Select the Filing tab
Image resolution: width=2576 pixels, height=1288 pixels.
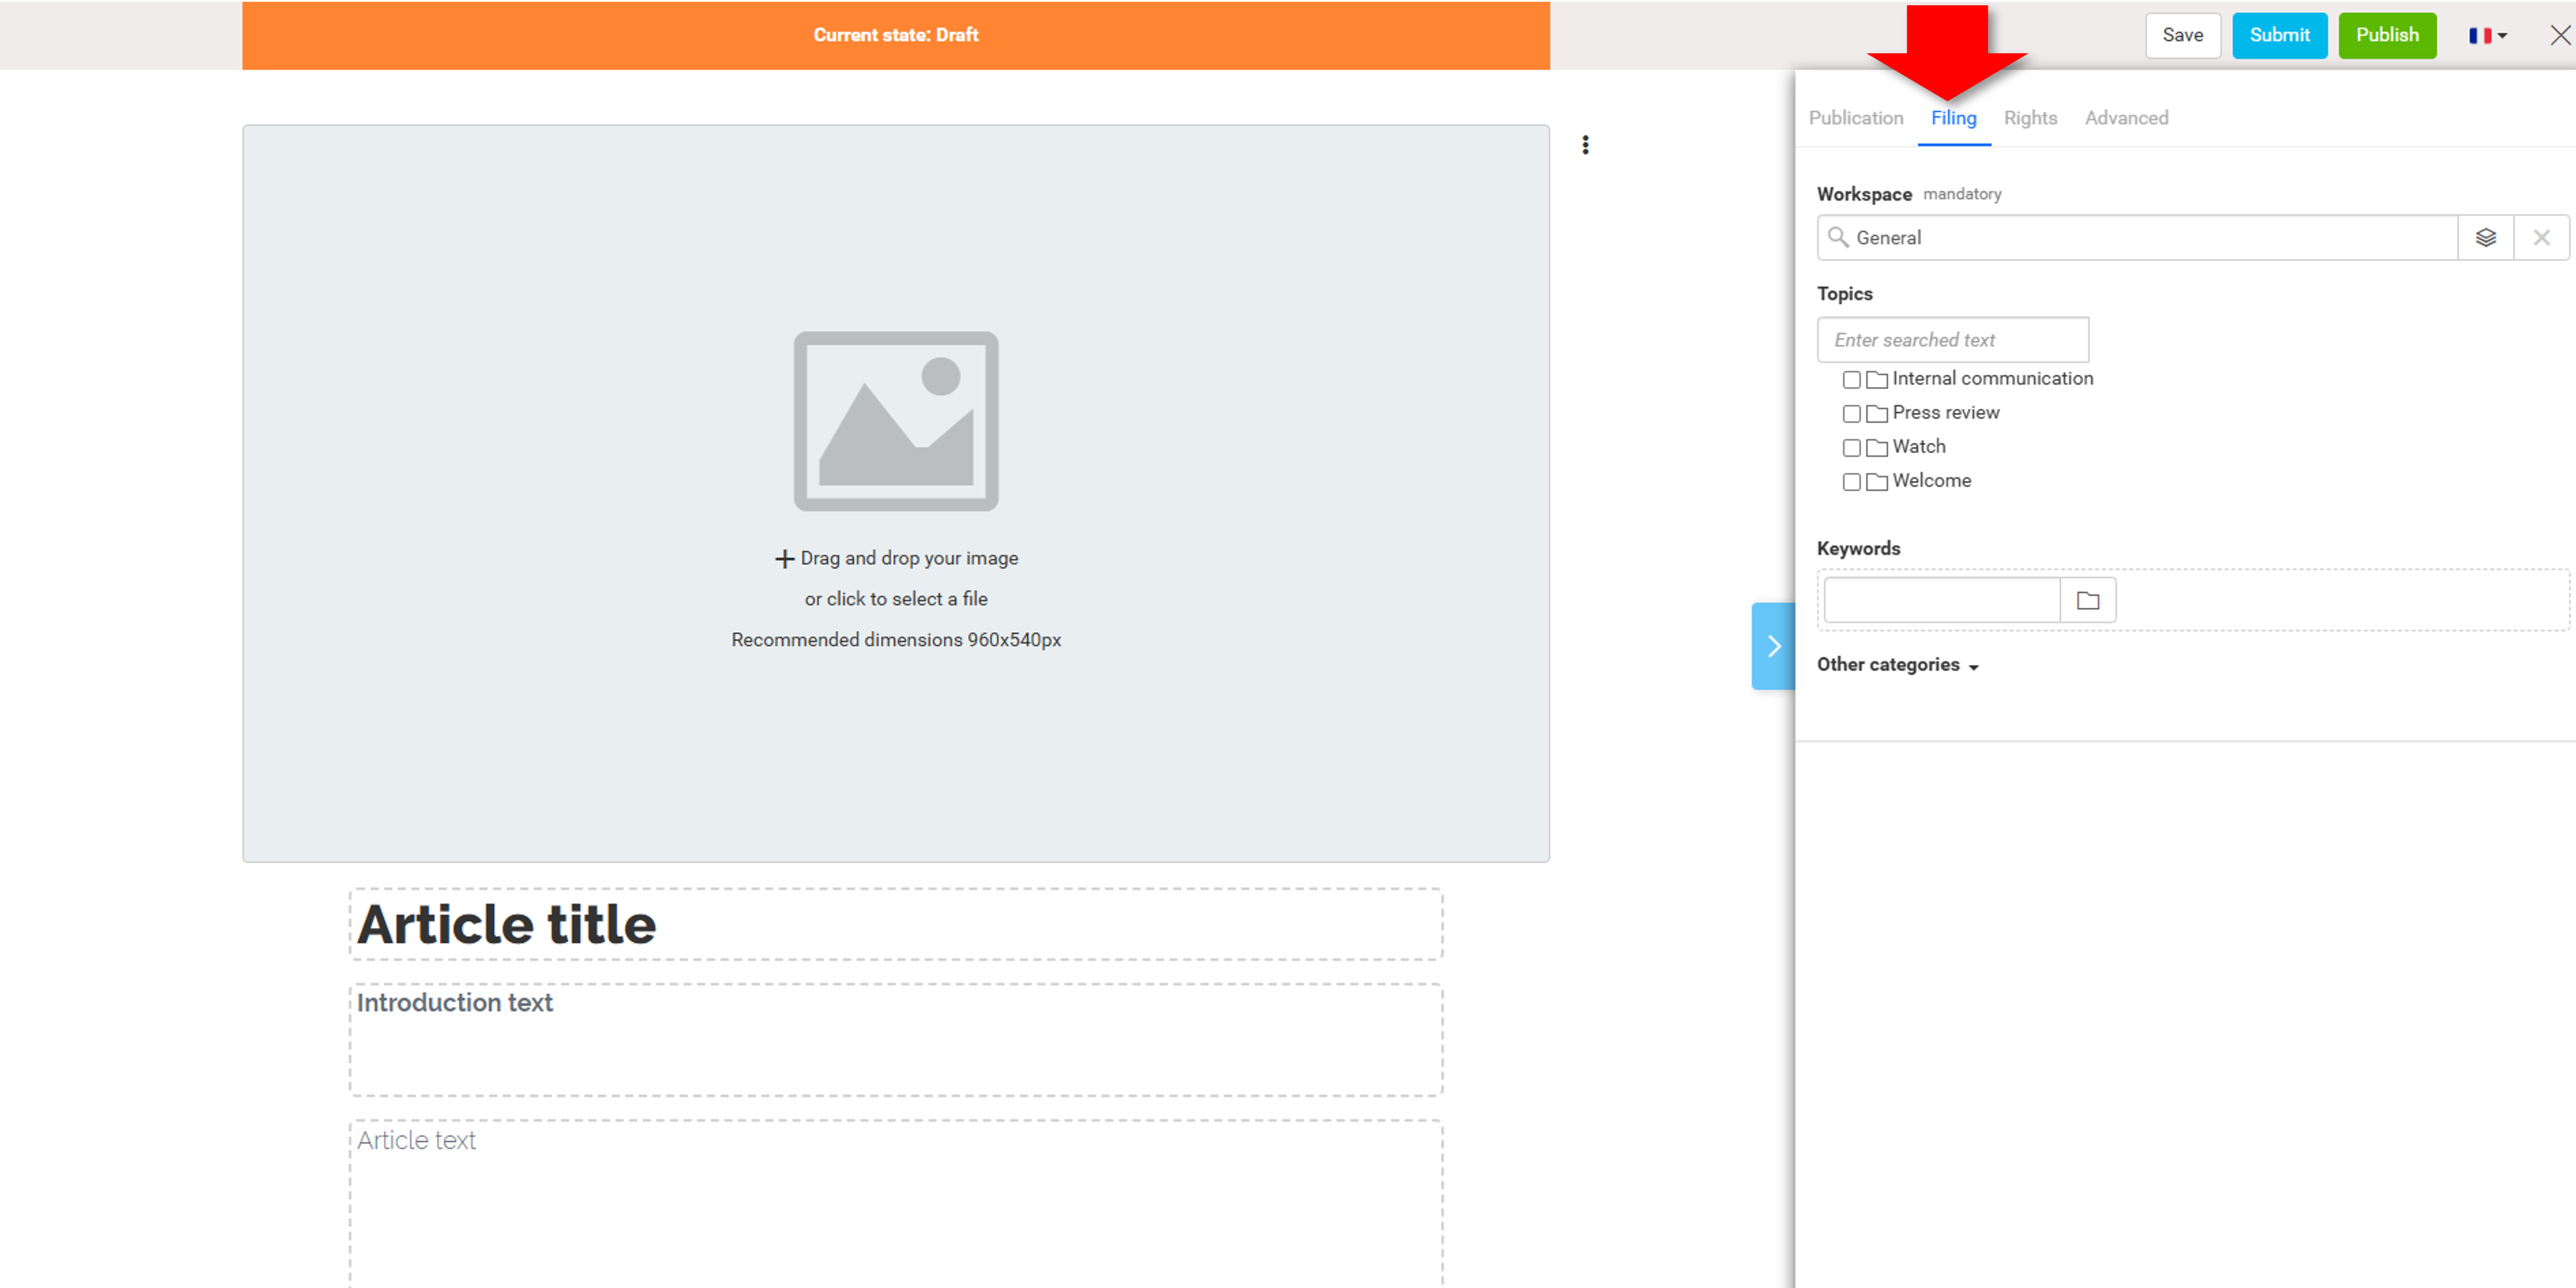click(1953, 118)
